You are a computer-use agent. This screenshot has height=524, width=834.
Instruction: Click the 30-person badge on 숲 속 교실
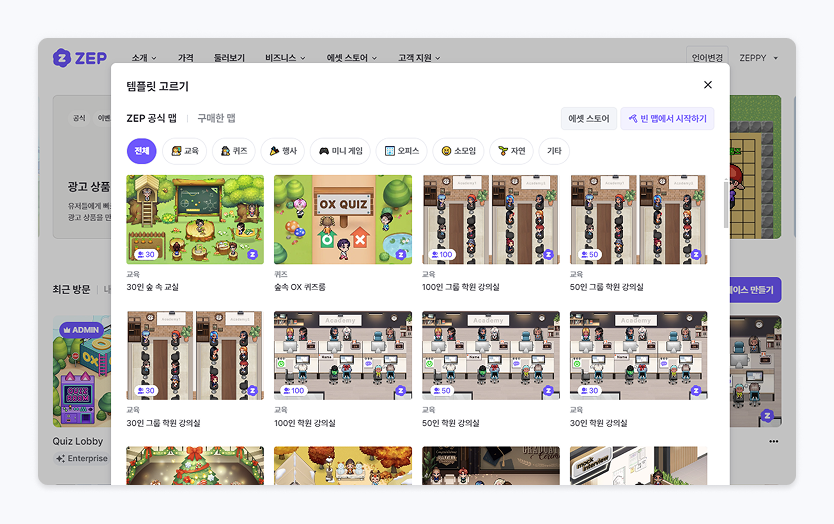[x=145, y=254]
